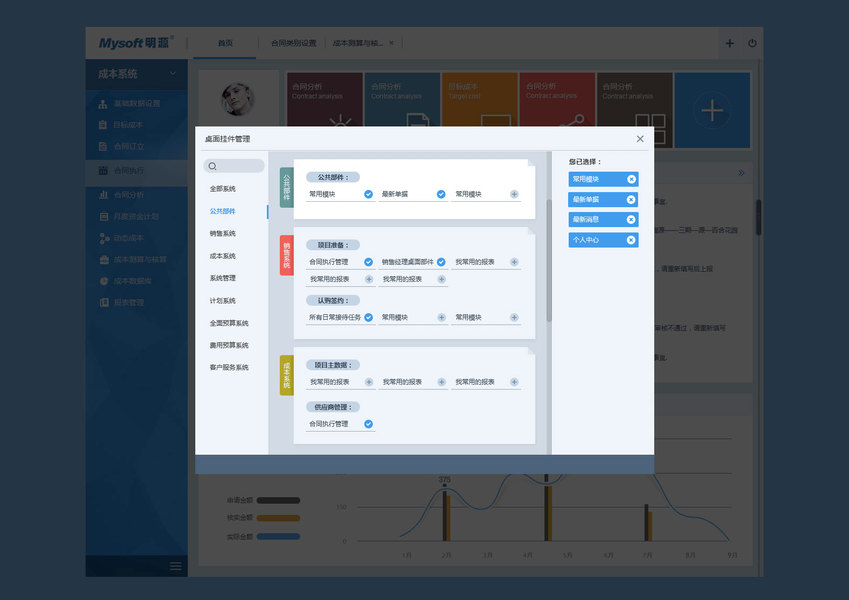Select 费用预算系统 category
849x600 pixels.
(229, 345)
